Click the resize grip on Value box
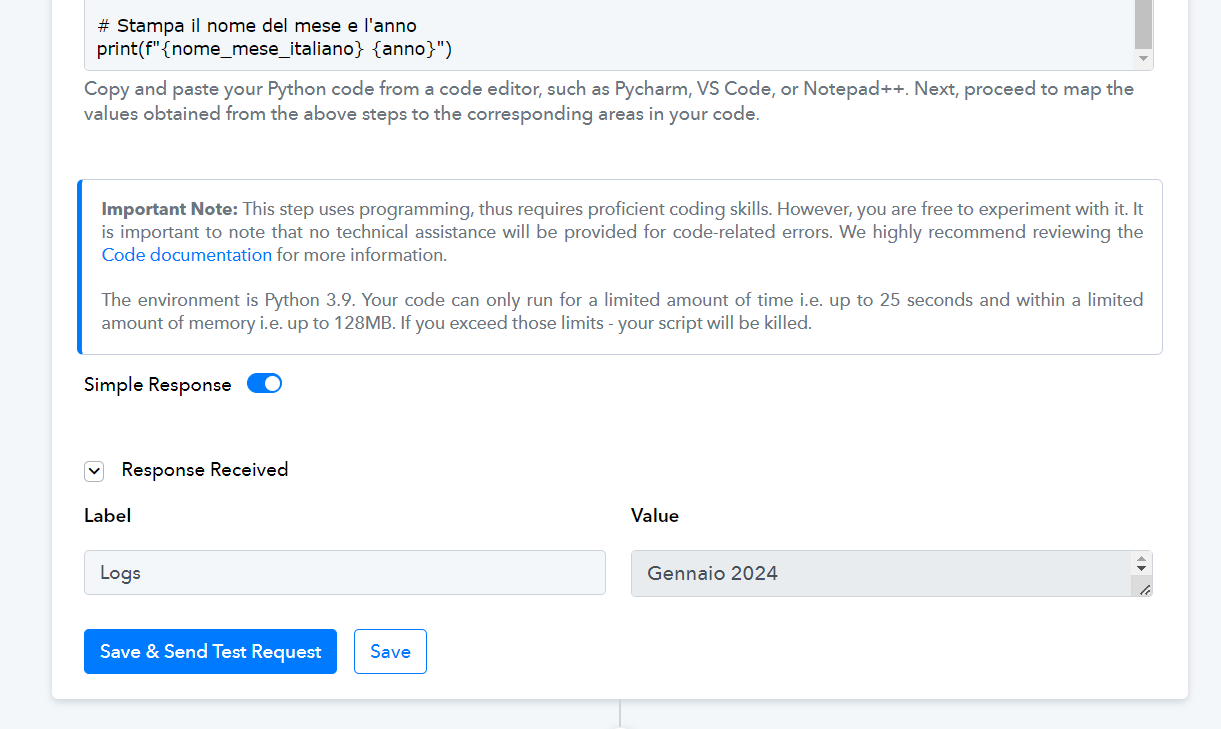Image resolution: width=1221 pixels, height=729 pixels. [1144, 590]
